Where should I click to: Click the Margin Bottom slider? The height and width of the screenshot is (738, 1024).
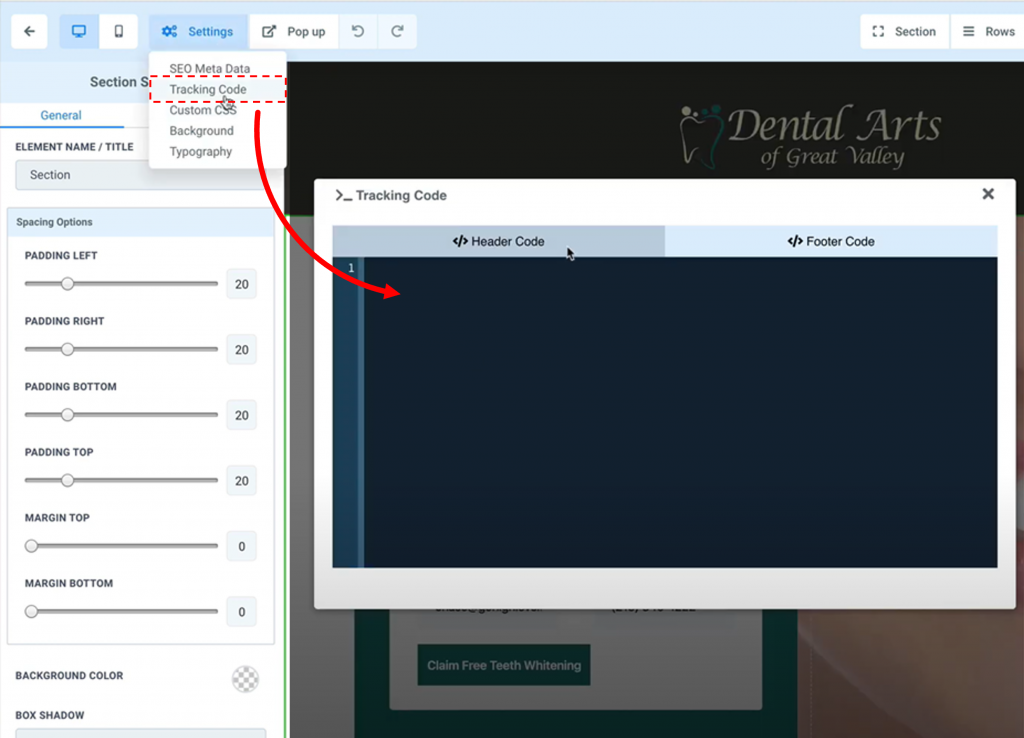(121, 611)
